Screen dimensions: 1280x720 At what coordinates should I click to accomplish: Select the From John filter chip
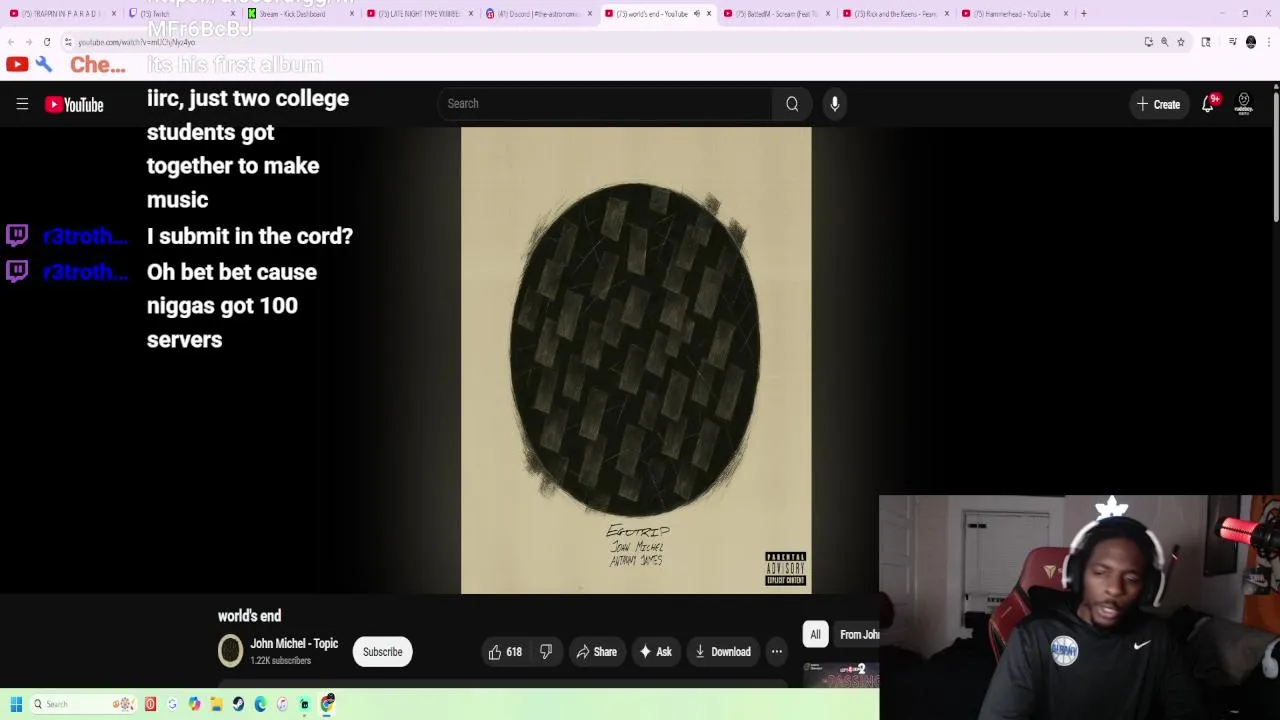[859, 634]
